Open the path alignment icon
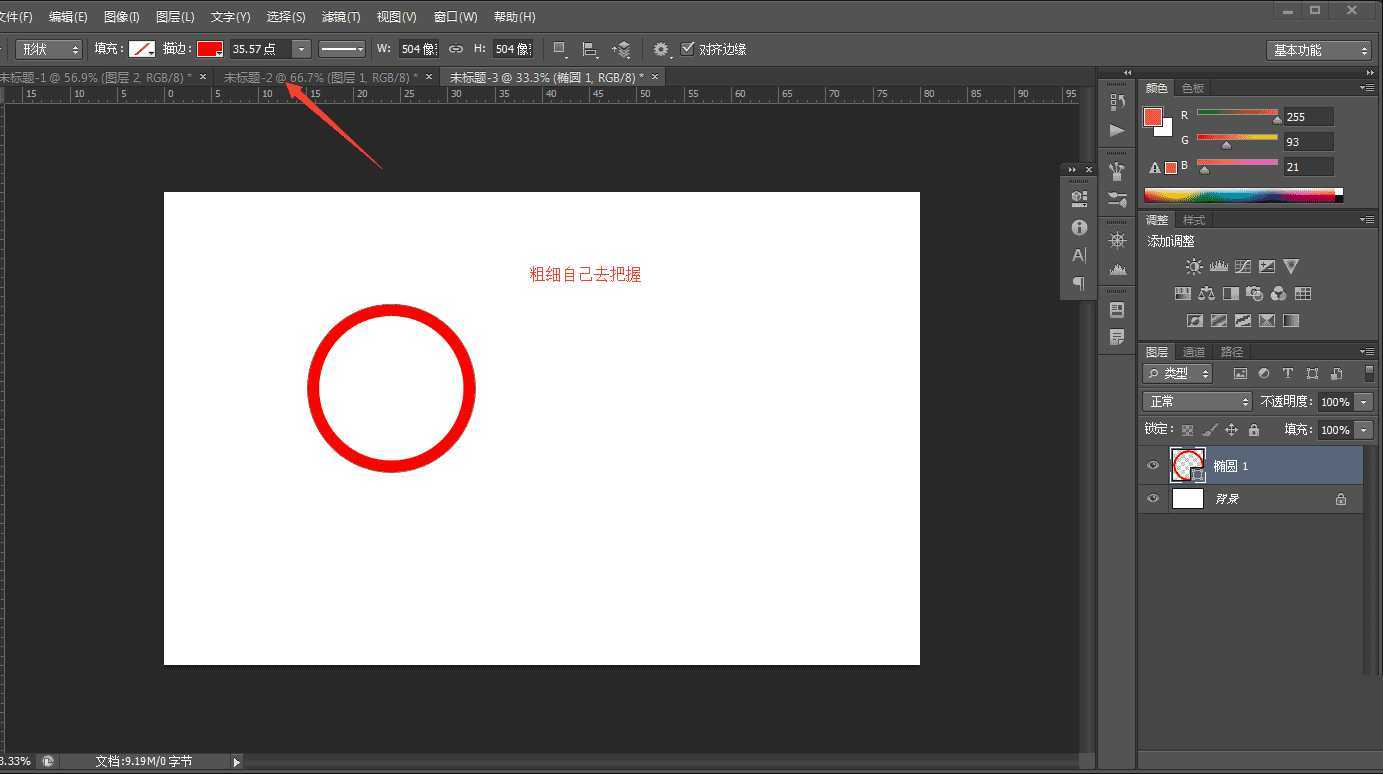This screenshot has height=774, width=1383. coord(590,49)
